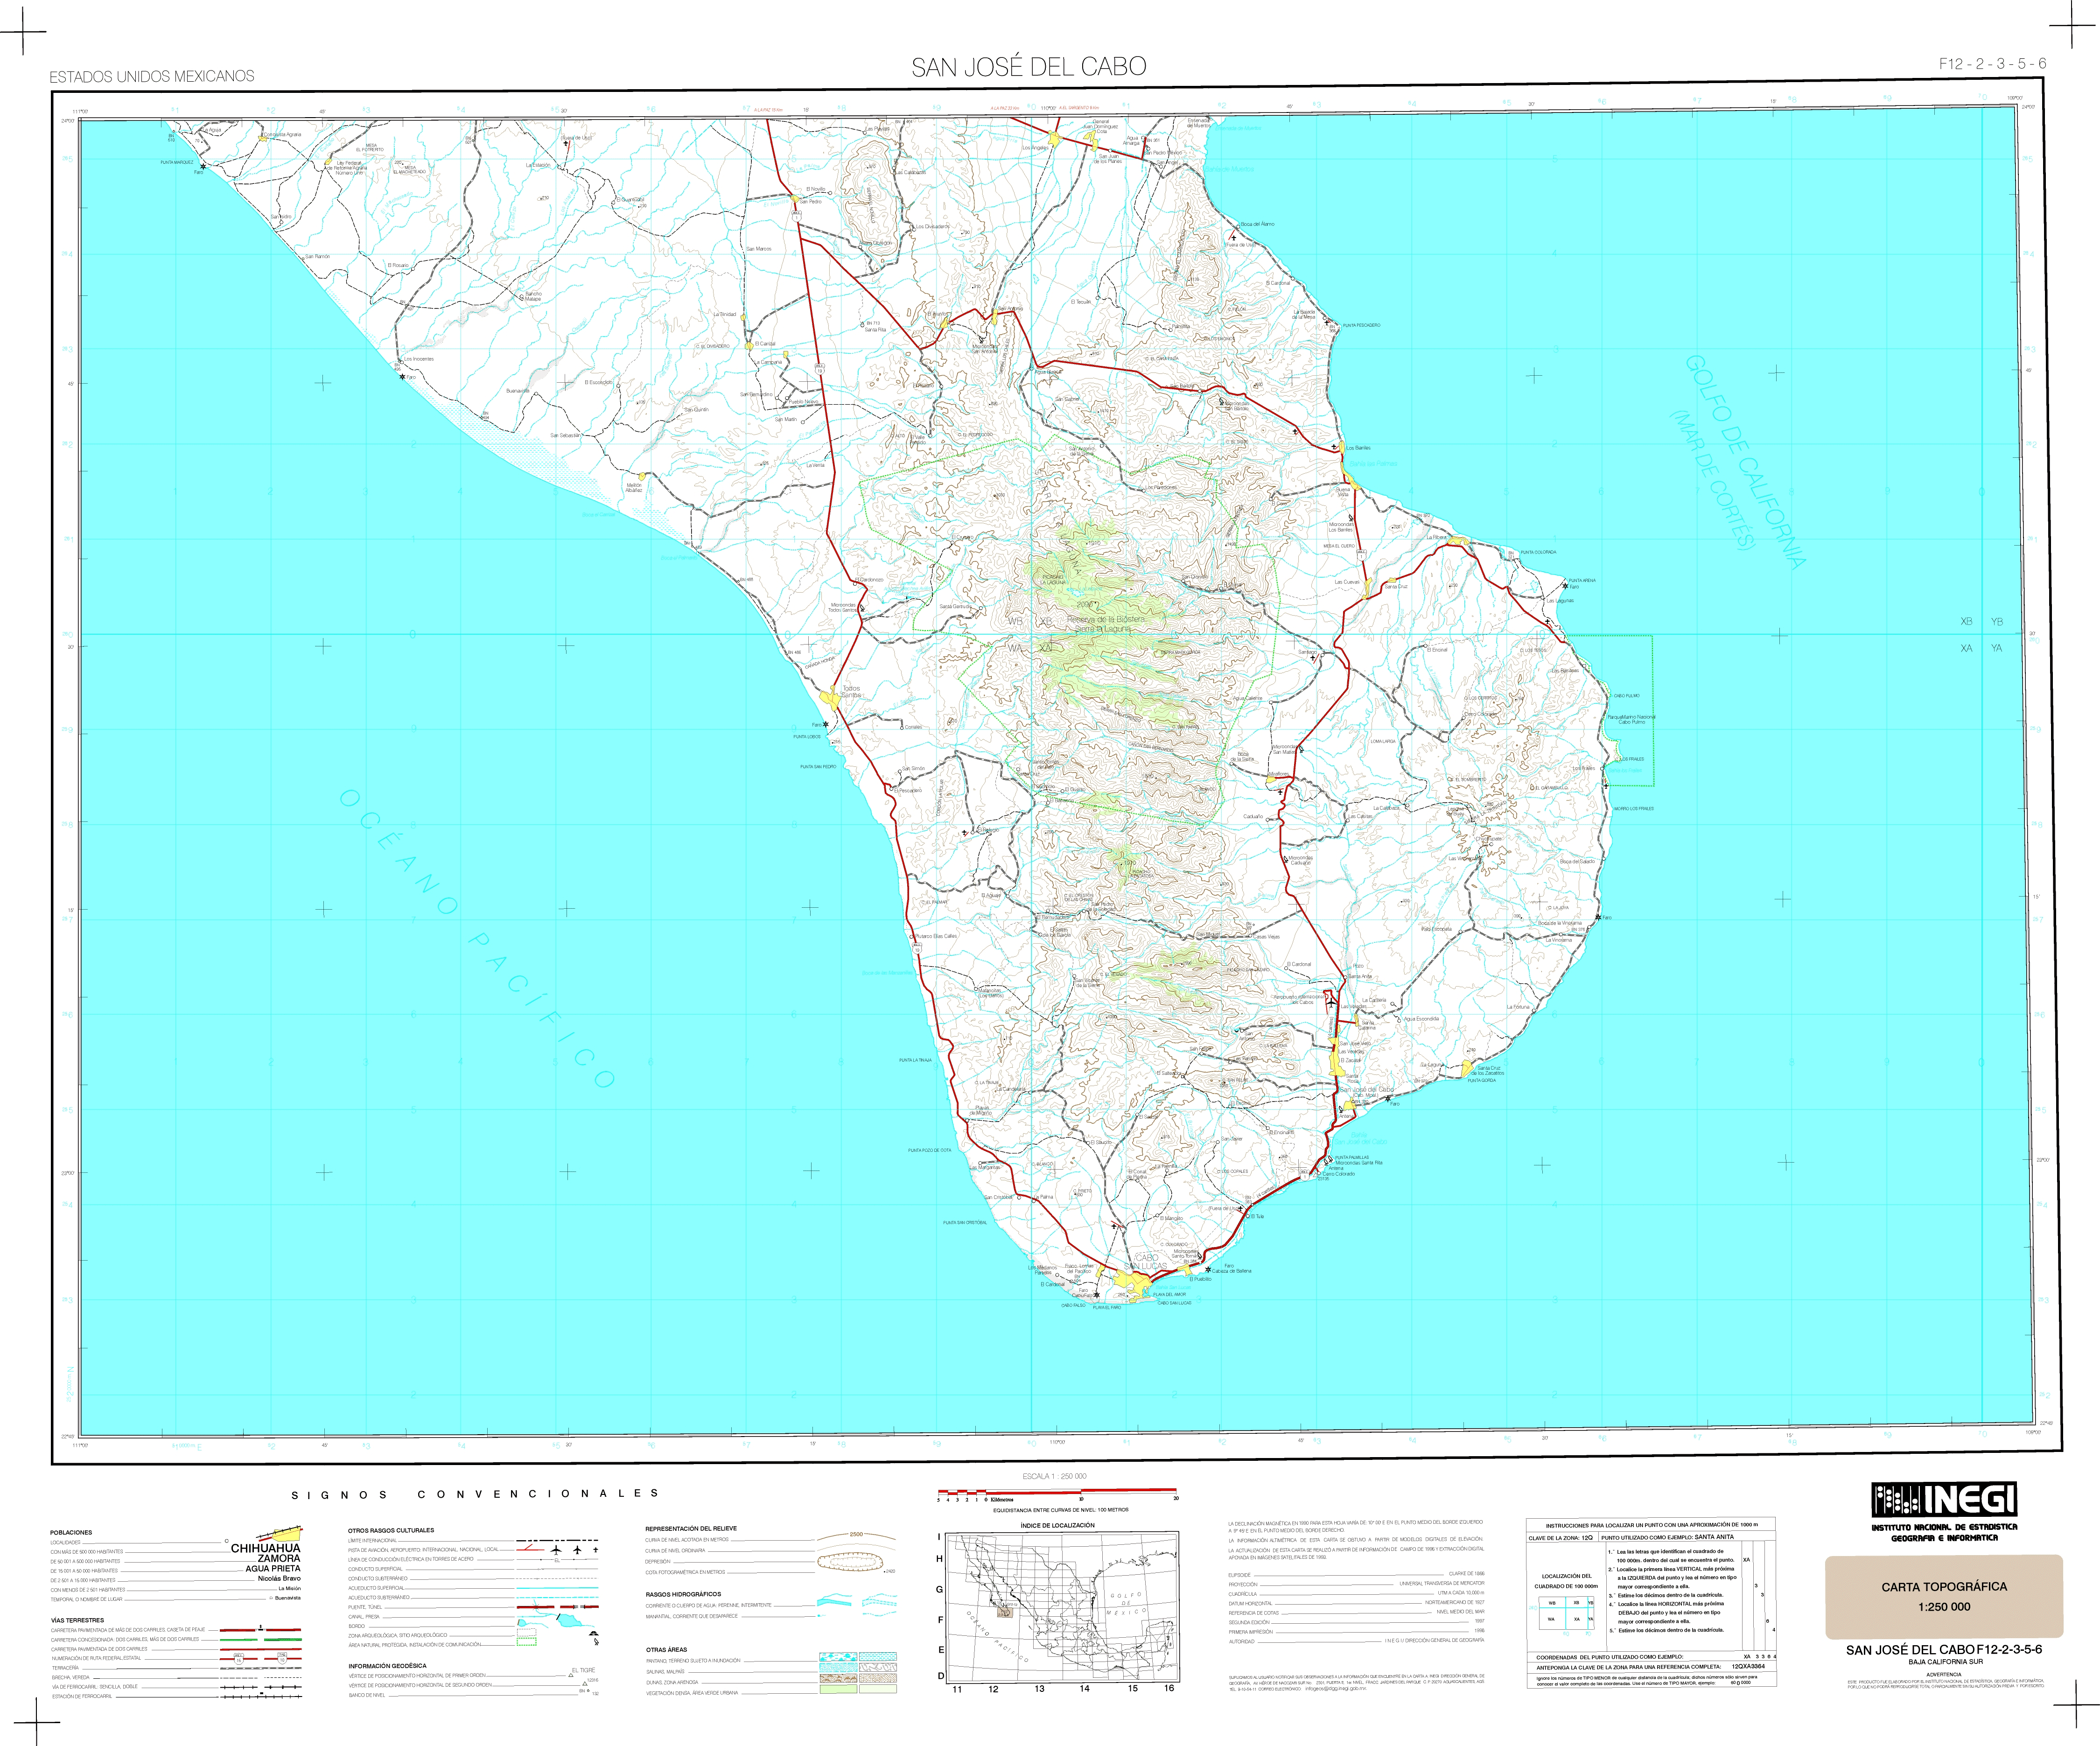Click the top-left registration crosshair mark
The width and height of the screenshot is (2100, 1746).
22,33
